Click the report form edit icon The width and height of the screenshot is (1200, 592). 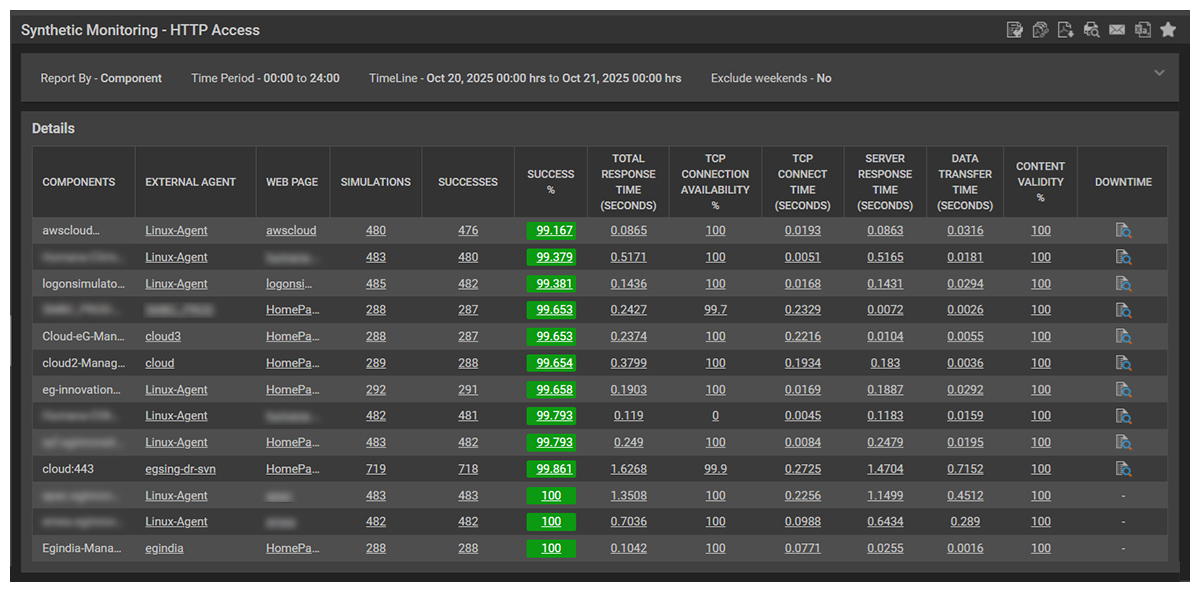(1014, 30)
